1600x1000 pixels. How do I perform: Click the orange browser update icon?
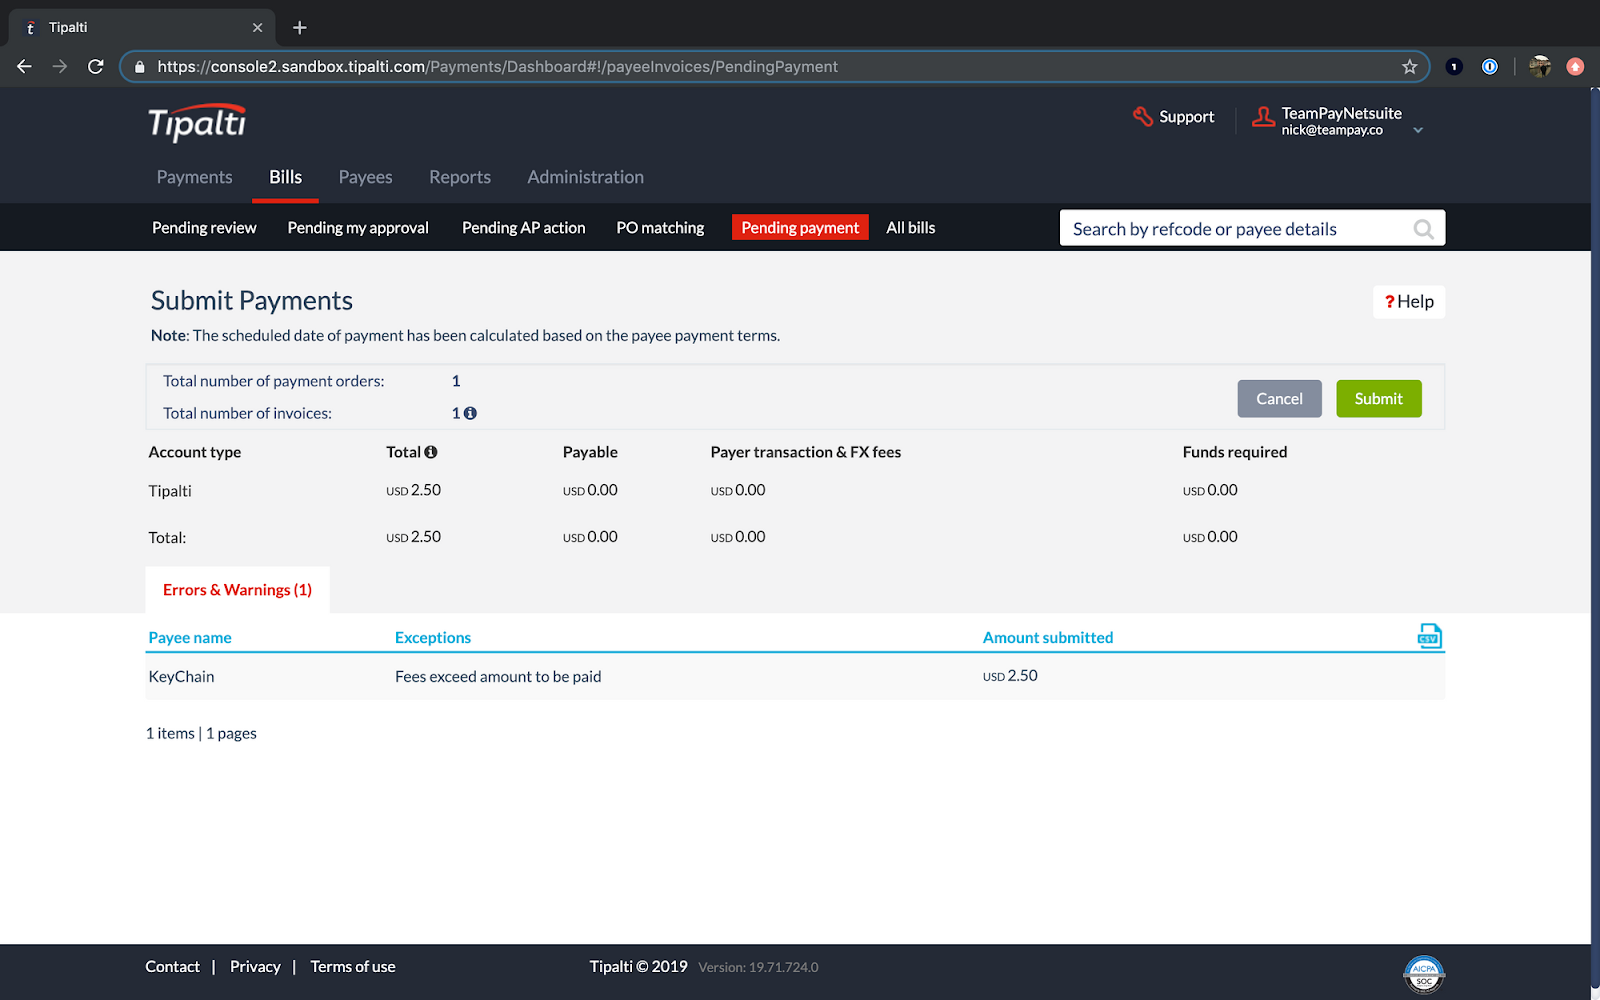(x=1575, y=67)
